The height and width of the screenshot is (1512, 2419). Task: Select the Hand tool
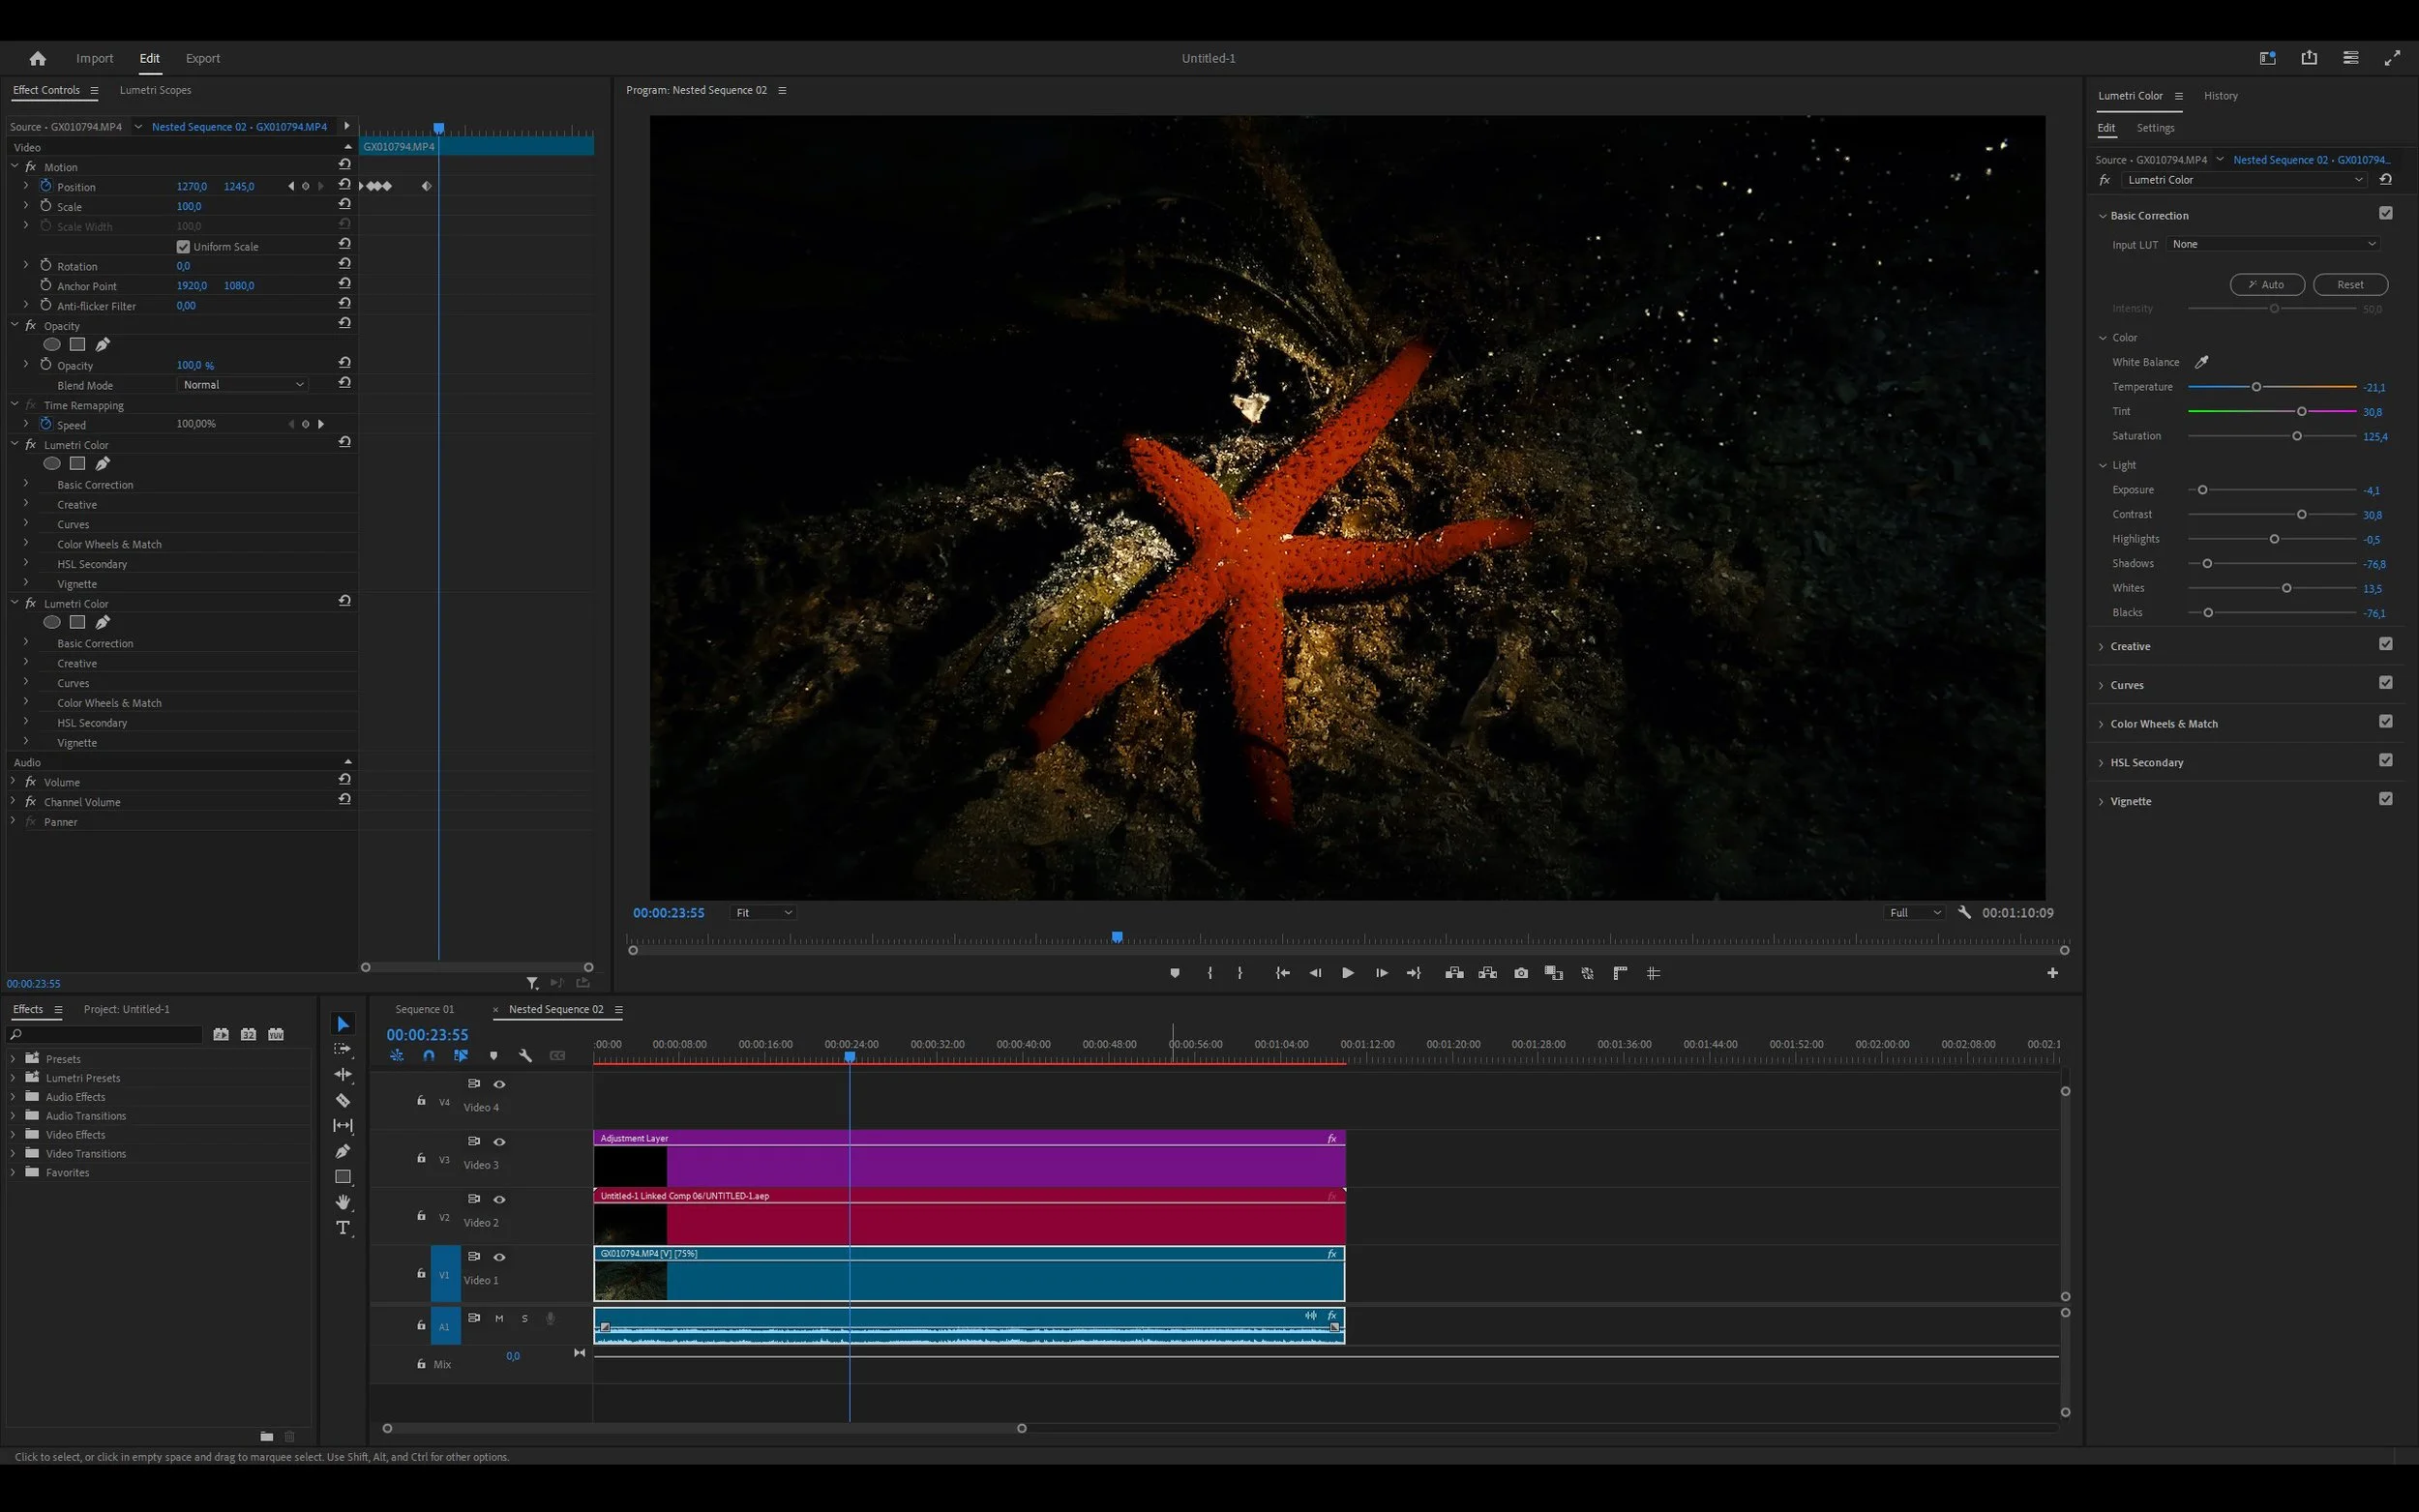(x=343, y=1202)
